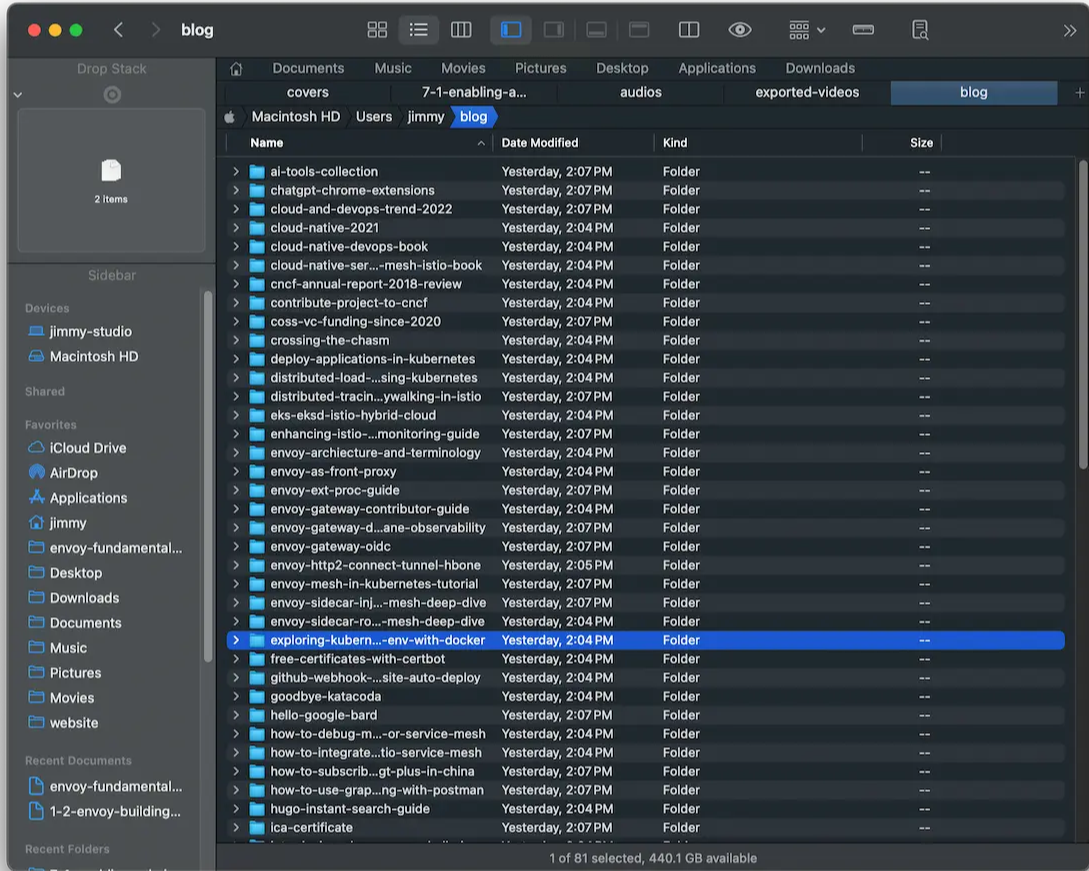Open Applications from the favorites bar
Image resolution: width=1089 pixels, height=871 pixels.
pyautogui.click(x=716, y=68)
